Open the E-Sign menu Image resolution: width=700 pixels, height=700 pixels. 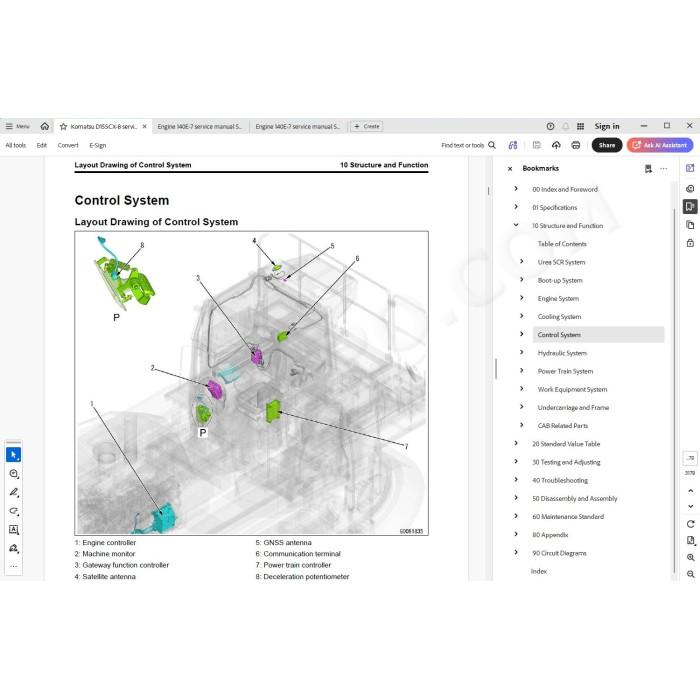tap(98, 145)
